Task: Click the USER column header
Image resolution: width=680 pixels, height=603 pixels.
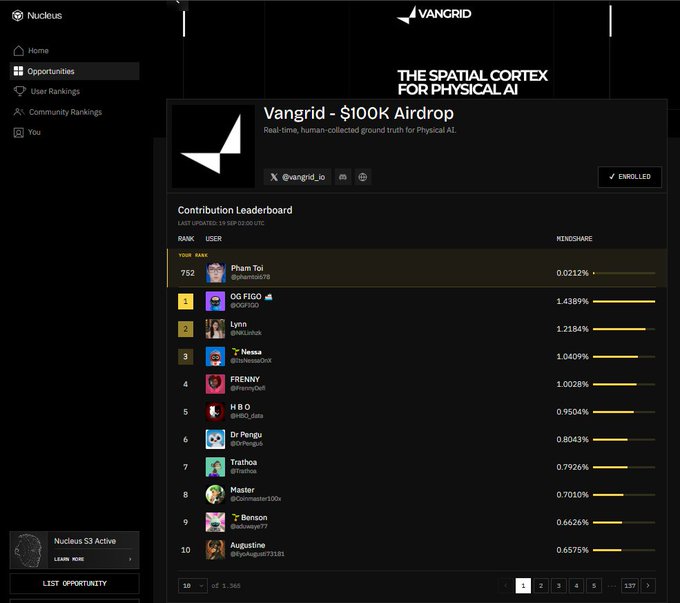Action: [213, 239]
